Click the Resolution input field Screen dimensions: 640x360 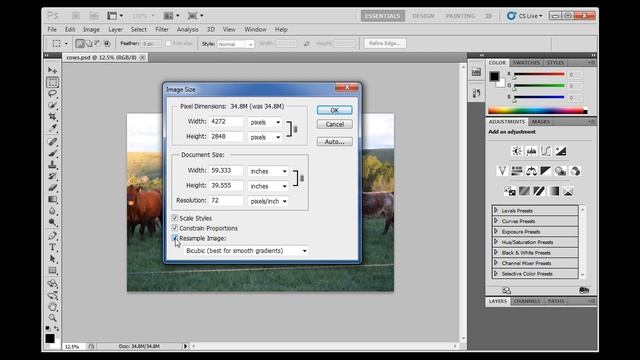click(x=226, y=200)
